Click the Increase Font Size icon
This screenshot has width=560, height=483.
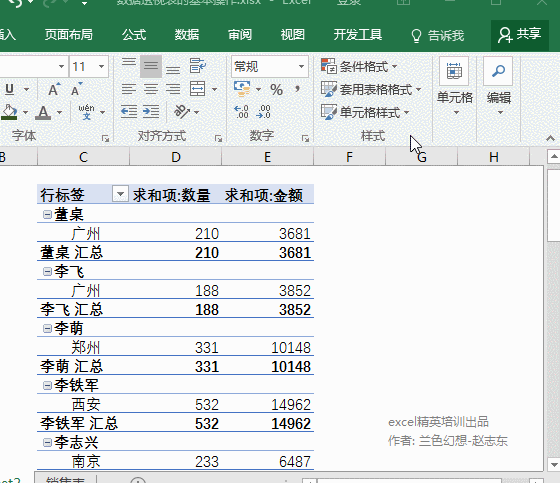click(x=54, y=89)
